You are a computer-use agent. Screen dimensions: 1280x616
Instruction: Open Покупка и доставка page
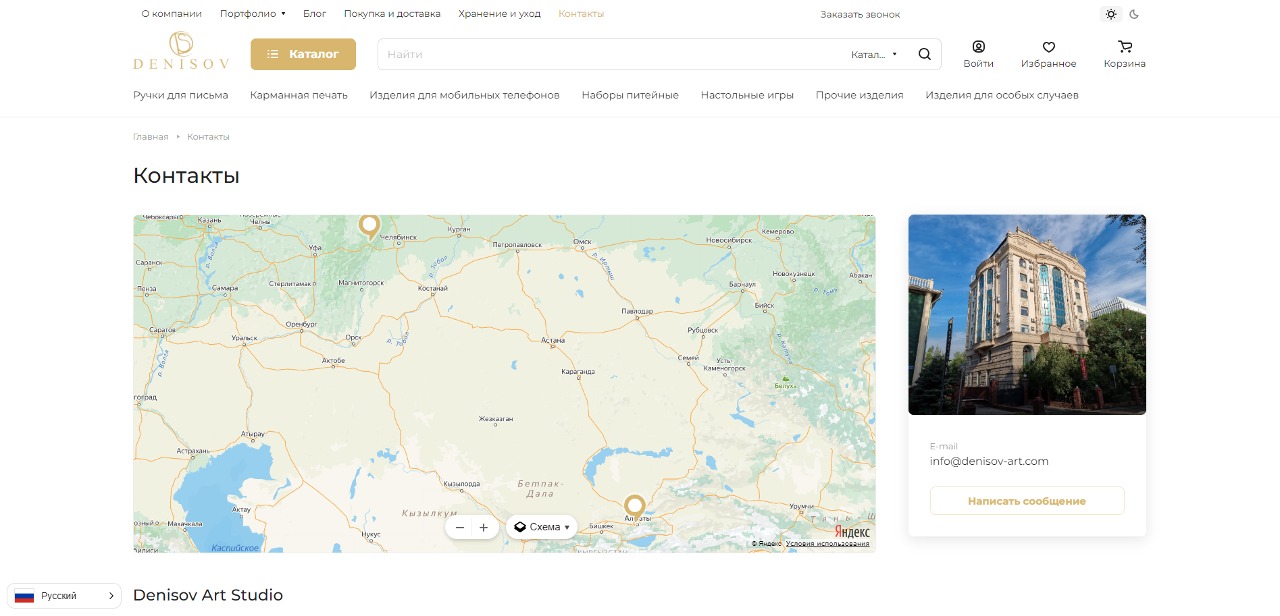pyautogui.click(x=392, y=14)
